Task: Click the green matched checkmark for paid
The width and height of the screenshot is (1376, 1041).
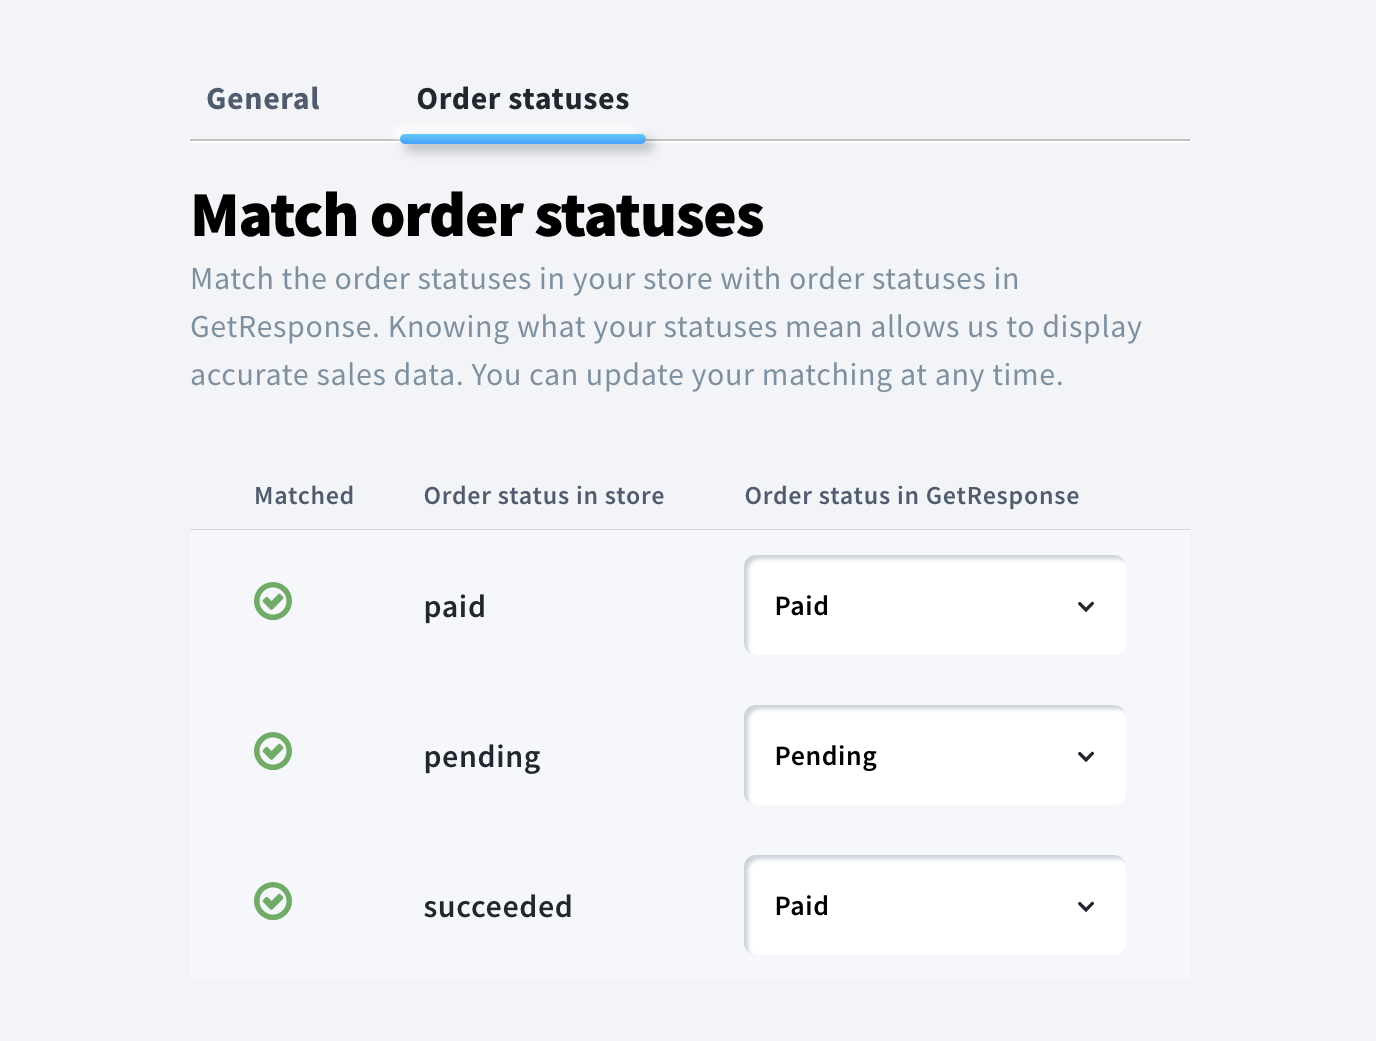Action: 273,602
